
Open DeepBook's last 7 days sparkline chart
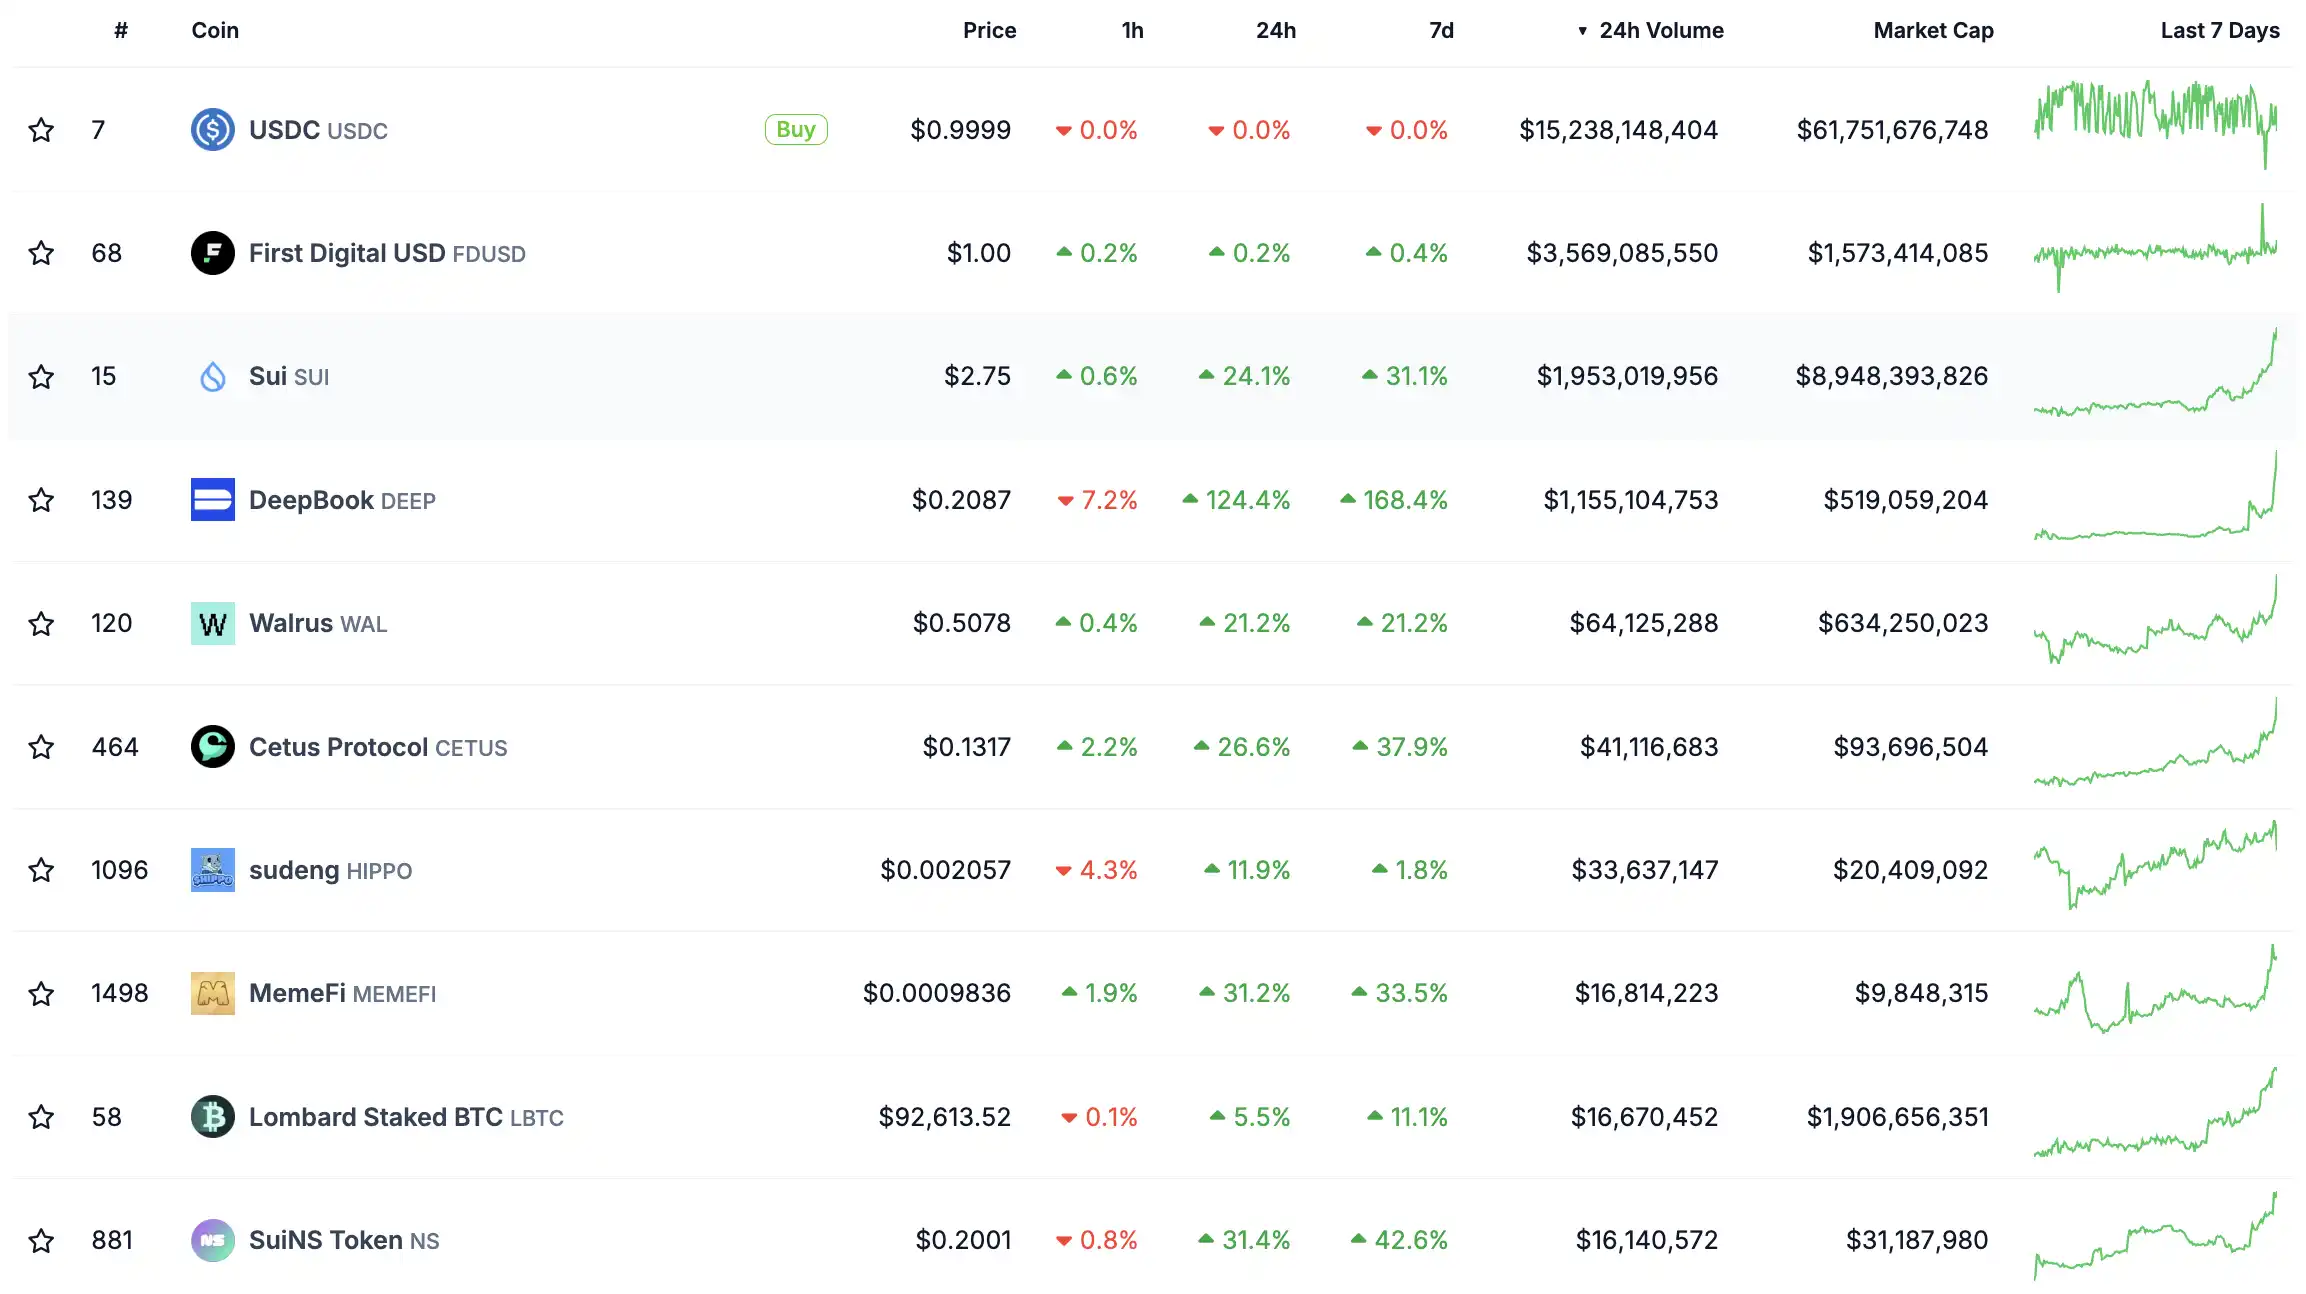(2155, 500)
